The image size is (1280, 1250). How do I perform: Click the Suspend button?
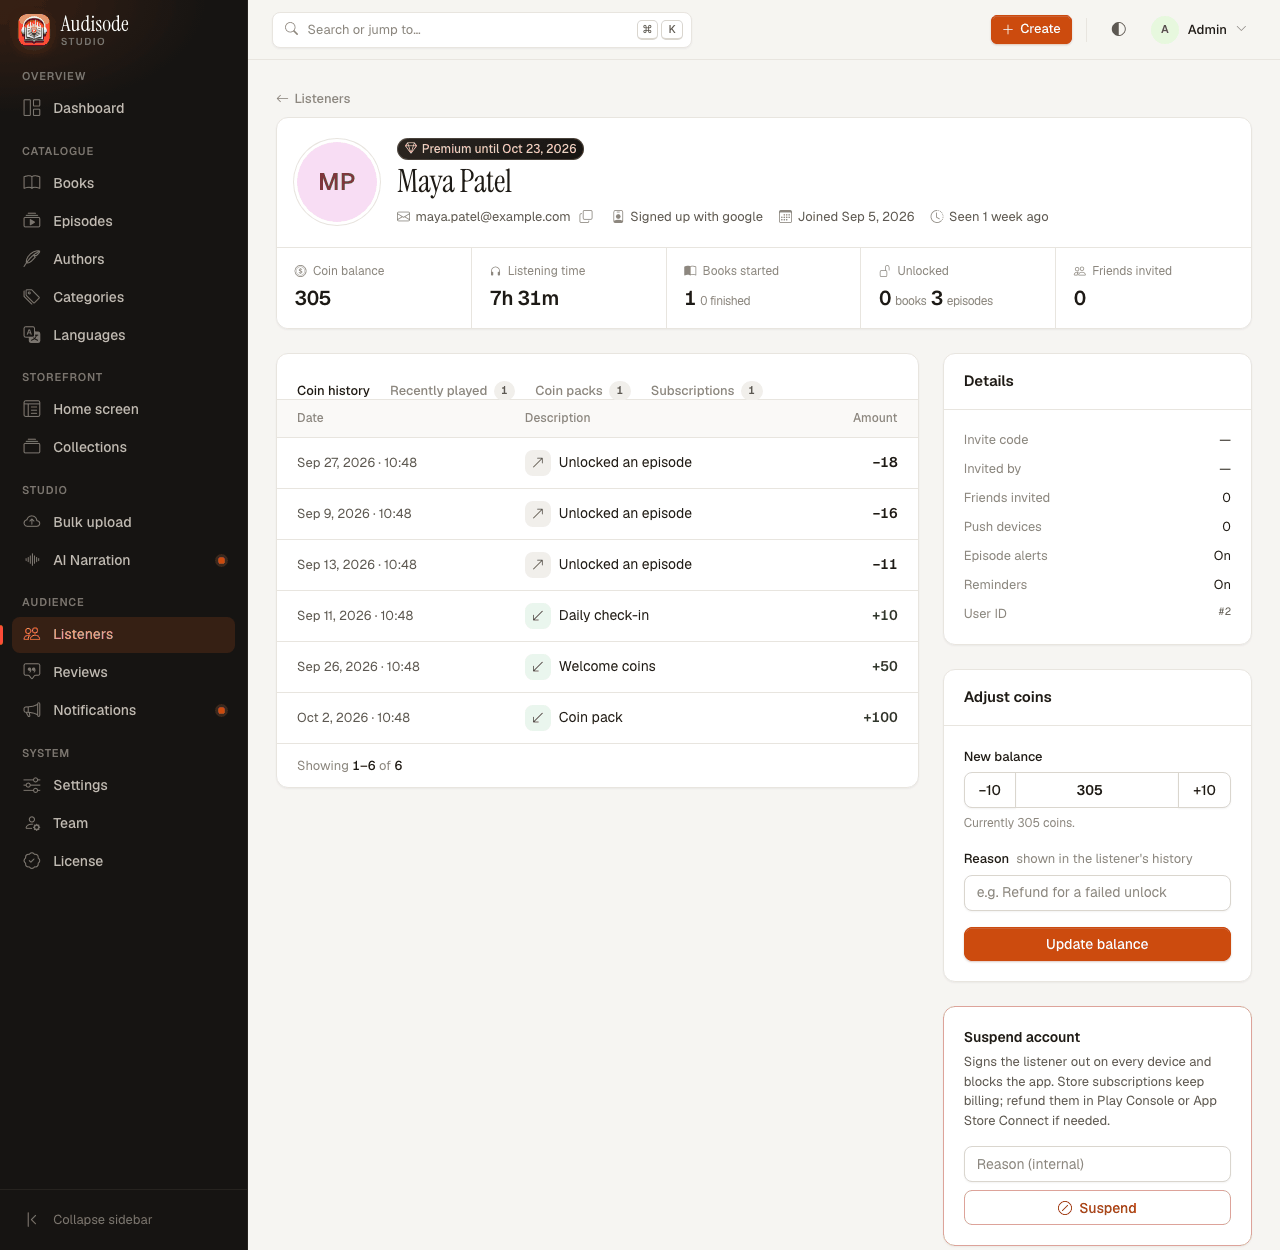coord(1097,1208)
